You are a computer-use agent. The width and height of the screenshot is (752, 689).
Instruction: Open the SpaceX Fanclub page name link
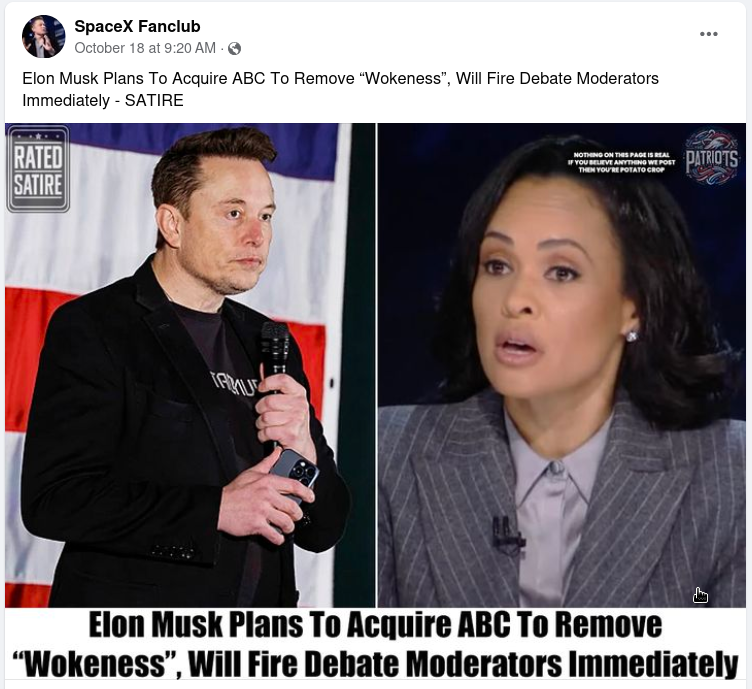(137, 26)
